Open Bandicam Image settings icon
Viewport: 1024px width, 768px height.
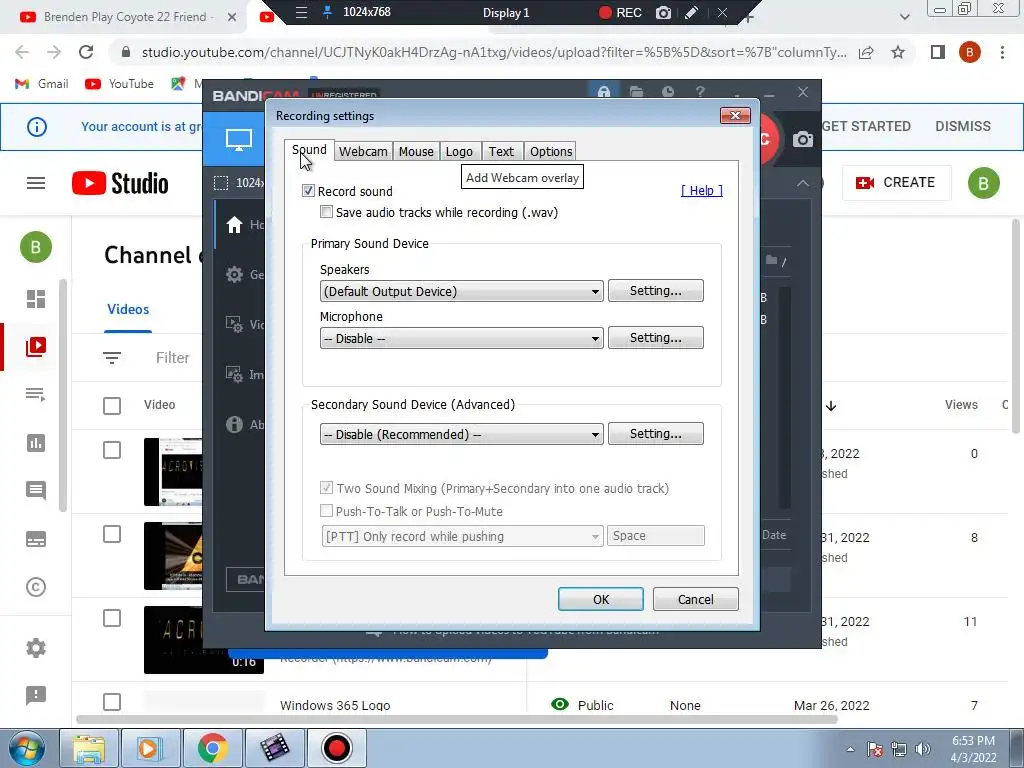point(234,374)
